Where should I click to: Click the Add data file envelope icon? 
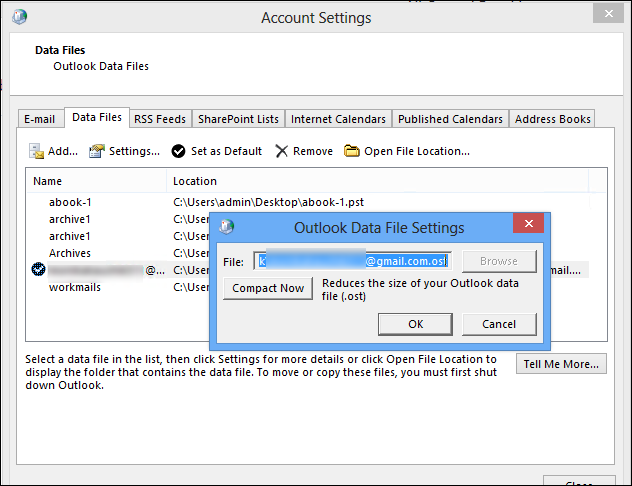[x=36, y=151]
